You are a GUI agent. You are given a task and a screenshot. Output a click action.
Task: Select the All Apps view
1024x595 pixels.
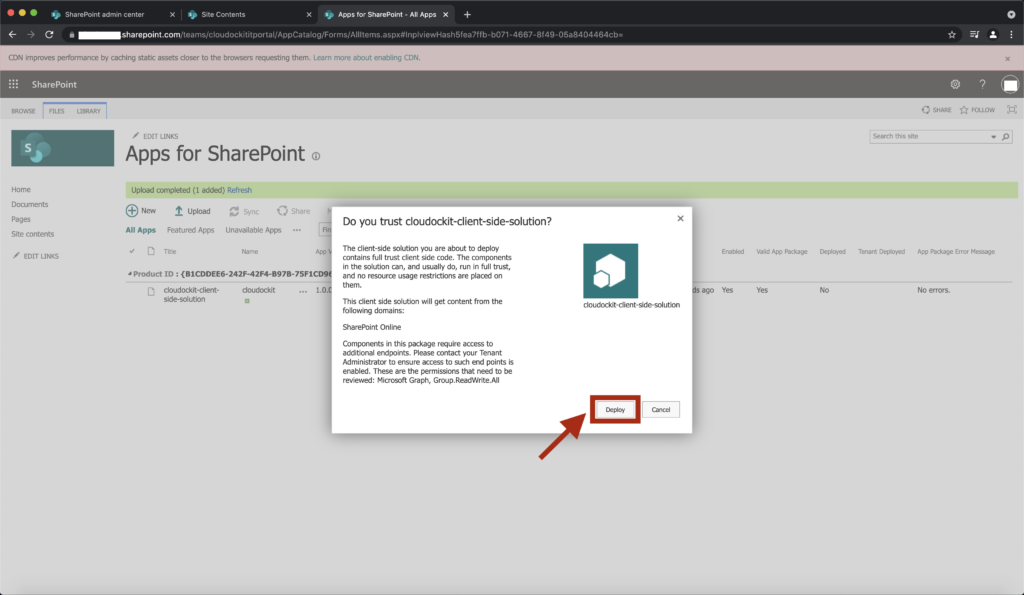point(140,230)
